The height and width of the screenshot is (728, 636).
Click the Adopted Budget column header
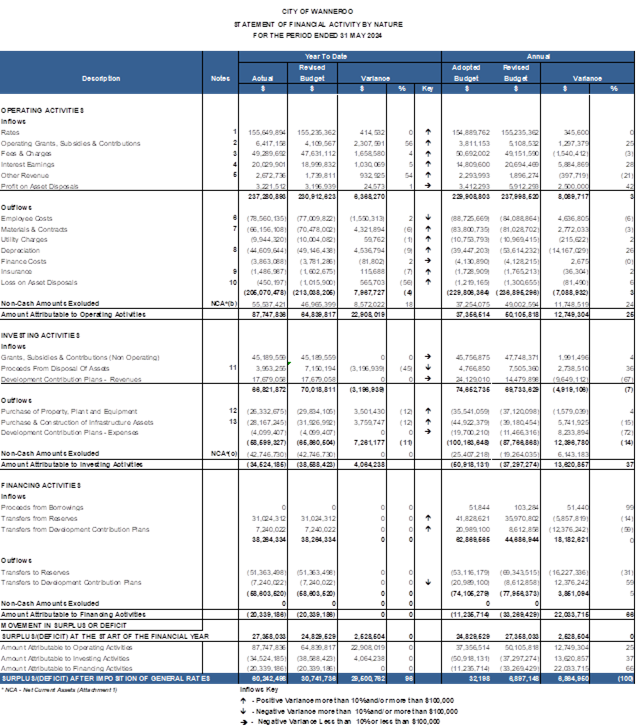[464, 73]
